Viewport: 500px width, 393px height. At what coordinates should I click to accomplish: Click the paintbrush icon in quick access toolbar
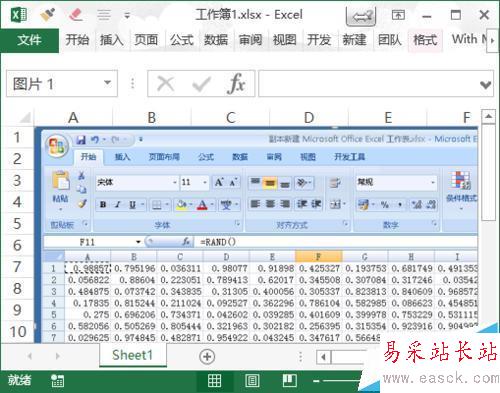pyautogui.click(x=47, y=15)
